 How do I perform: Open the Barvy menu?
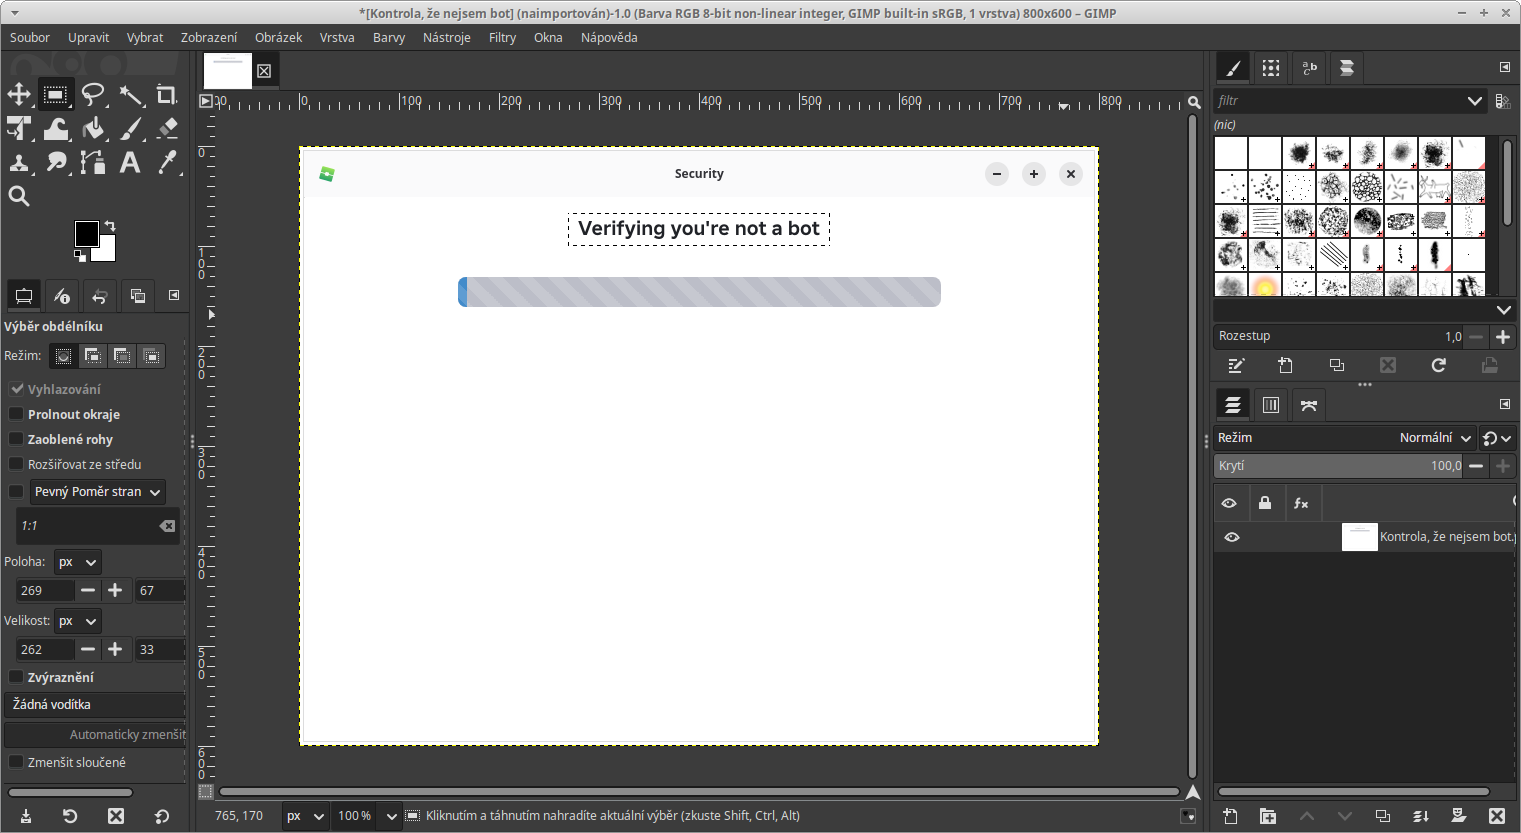click(x=389, y=37)
